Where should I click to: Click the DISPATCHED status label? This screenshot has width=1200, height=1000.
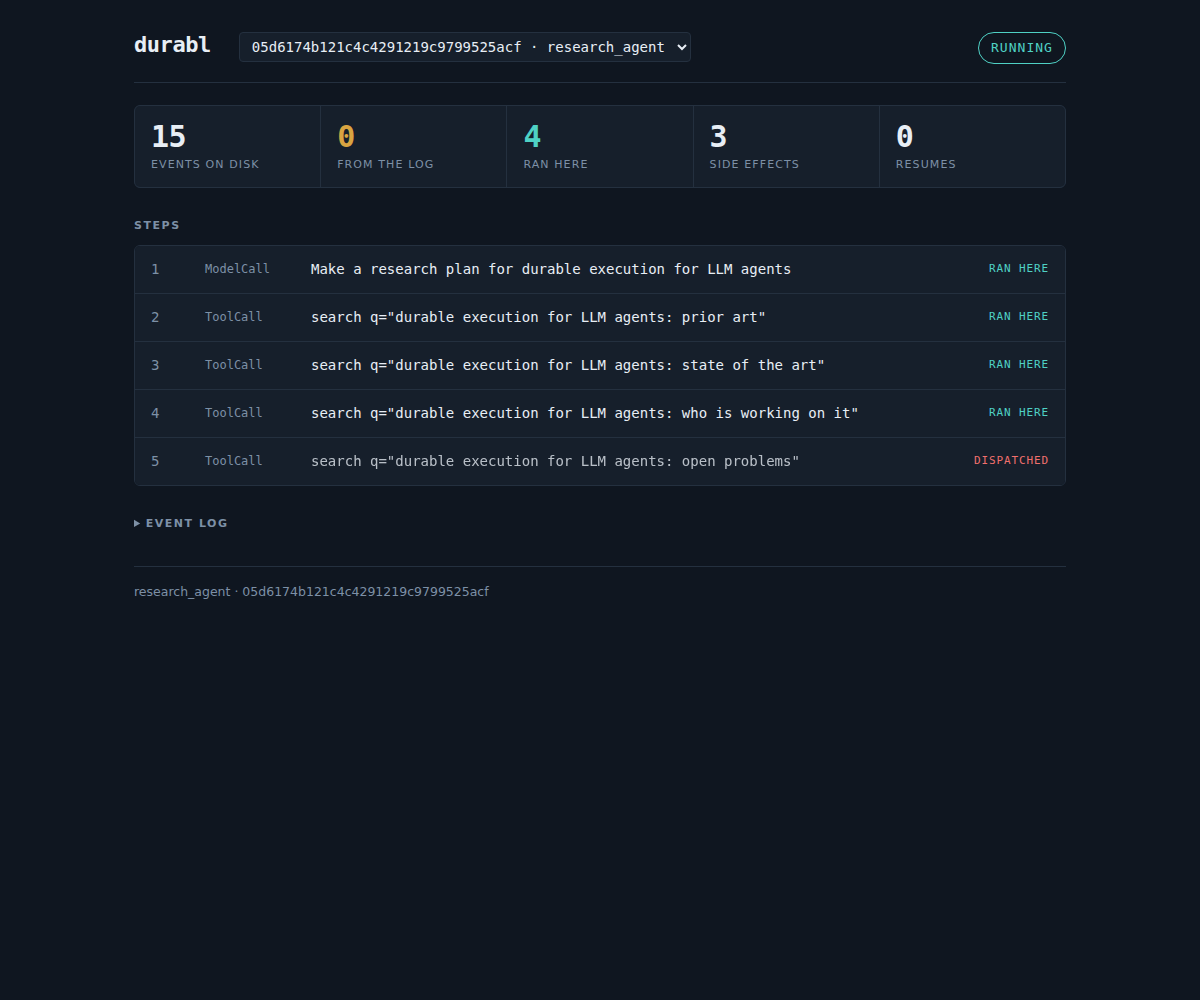[1011, 461]
